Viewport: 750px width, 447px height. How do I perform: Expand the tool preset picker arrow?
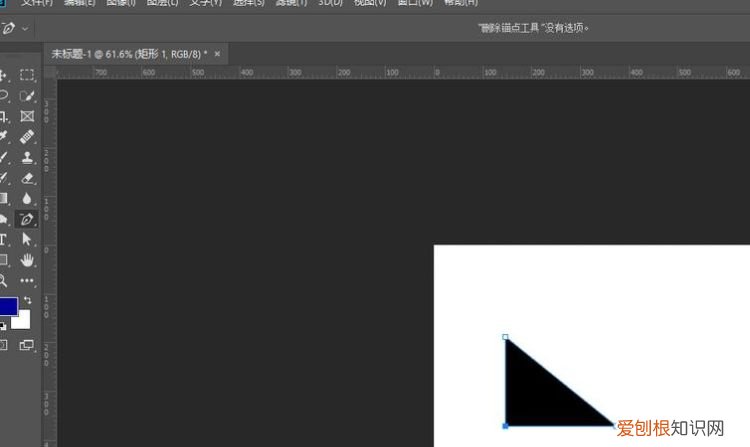[x=25, y=29]
